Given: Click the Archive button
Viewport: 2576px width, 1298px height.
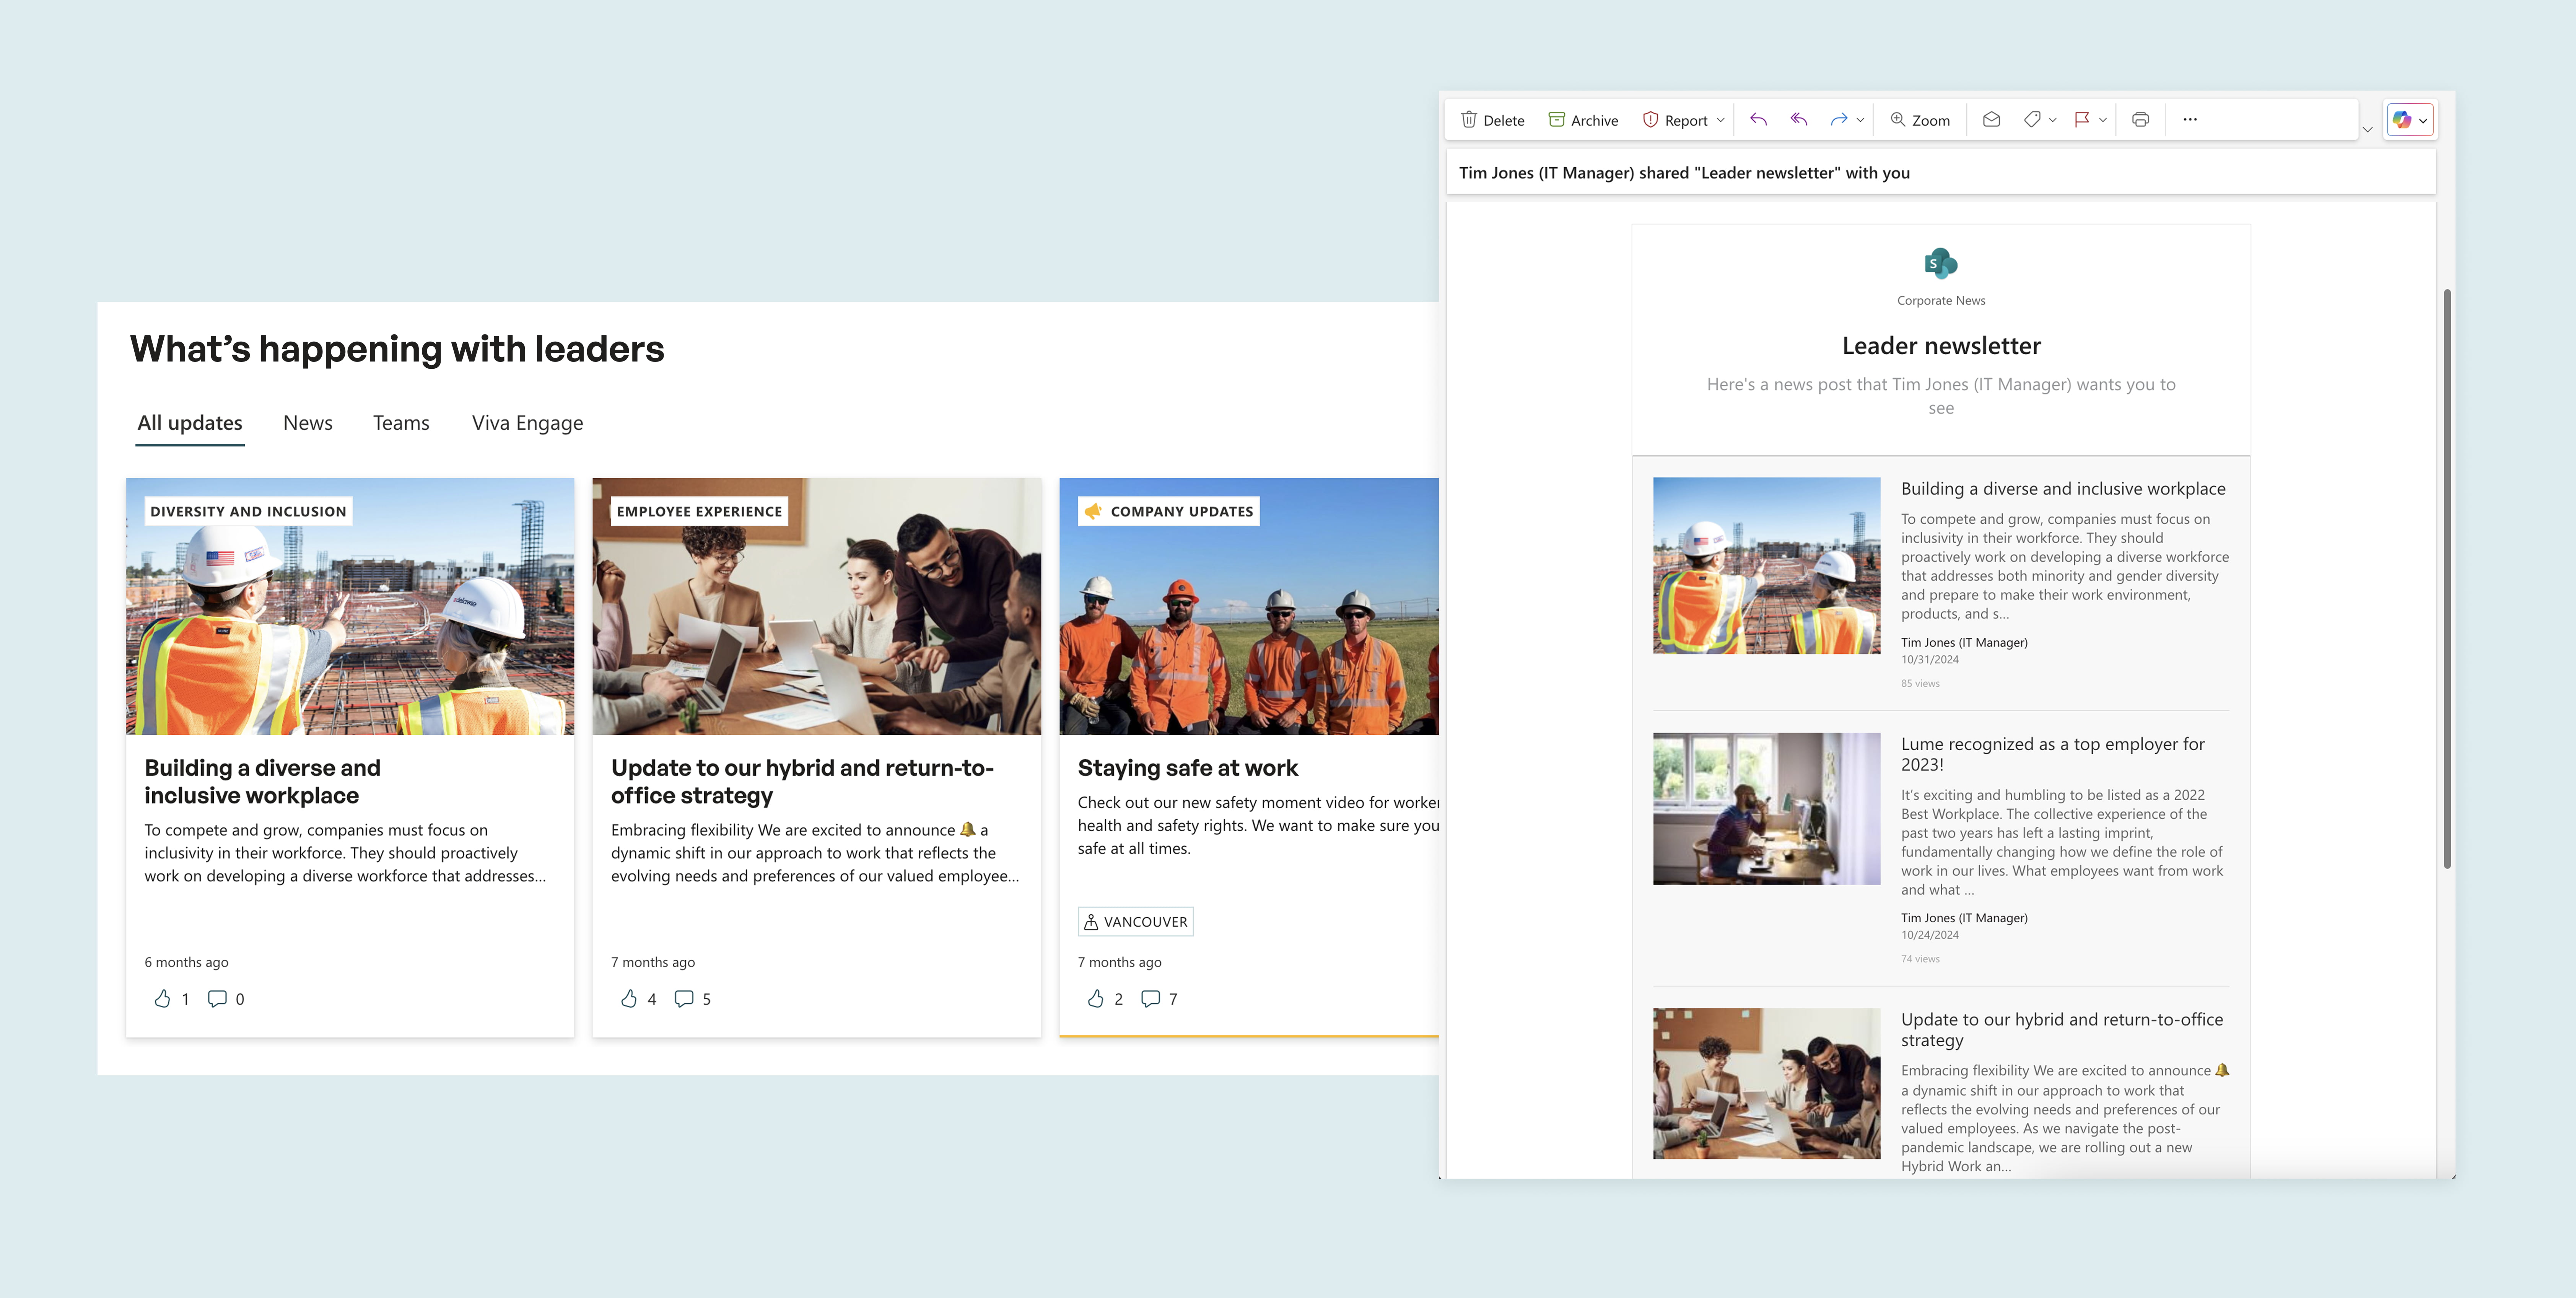Looking at the screenshot, I should 1583,120.
